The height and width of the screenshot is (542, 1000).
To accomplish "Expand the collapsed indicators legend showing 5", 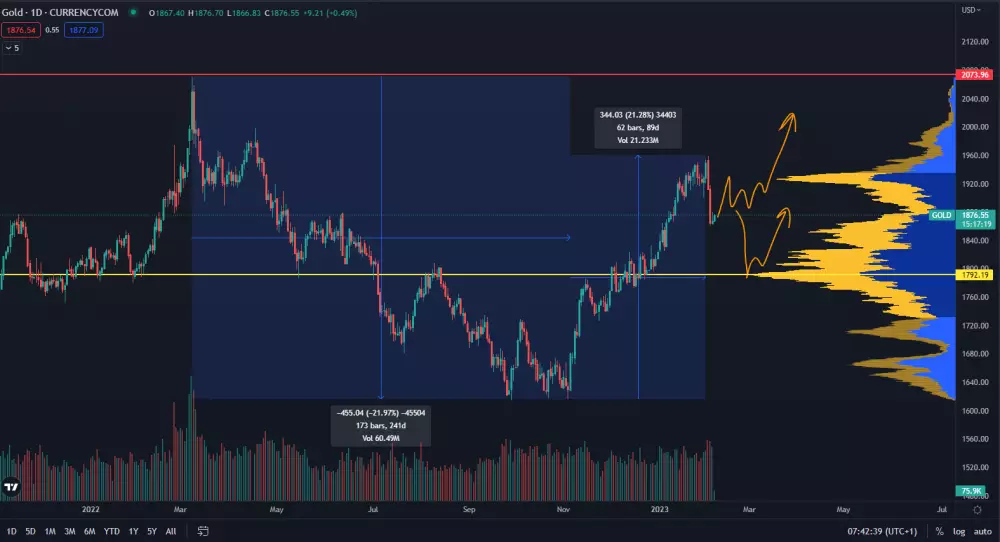I will (x=11, y=47).
